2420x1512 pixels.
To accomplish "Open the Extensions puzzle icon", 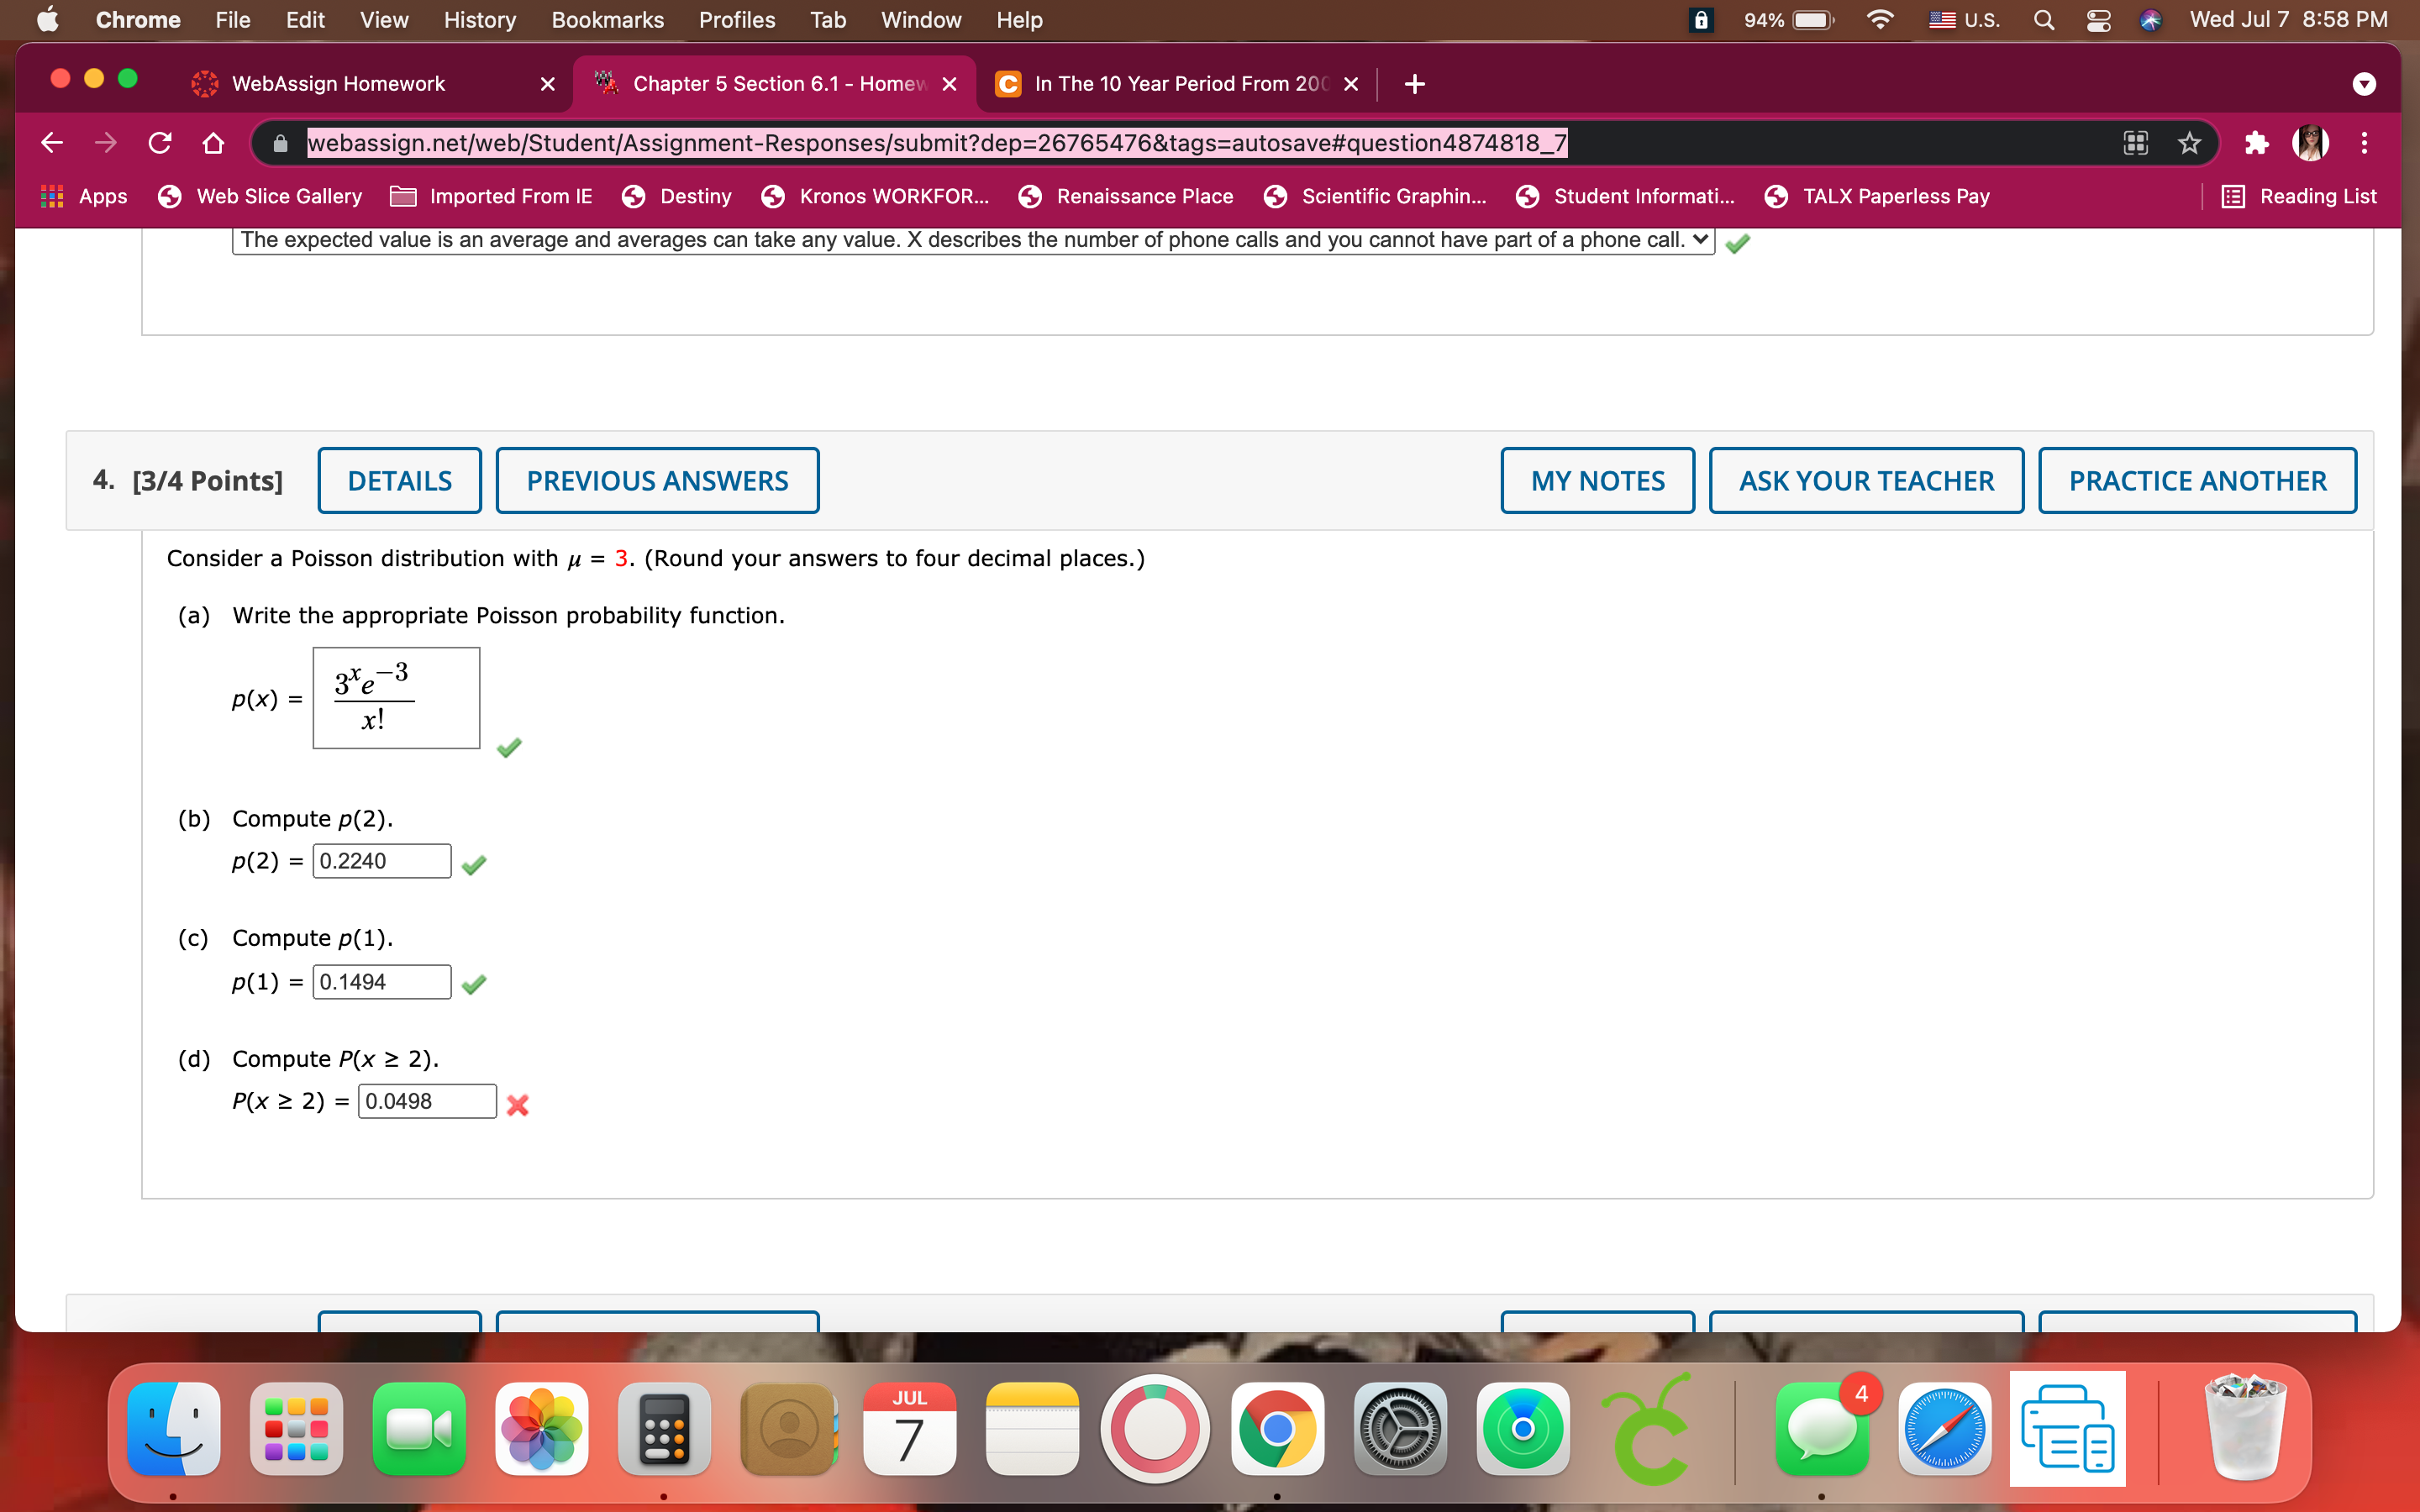I will tap(2256, 142).
